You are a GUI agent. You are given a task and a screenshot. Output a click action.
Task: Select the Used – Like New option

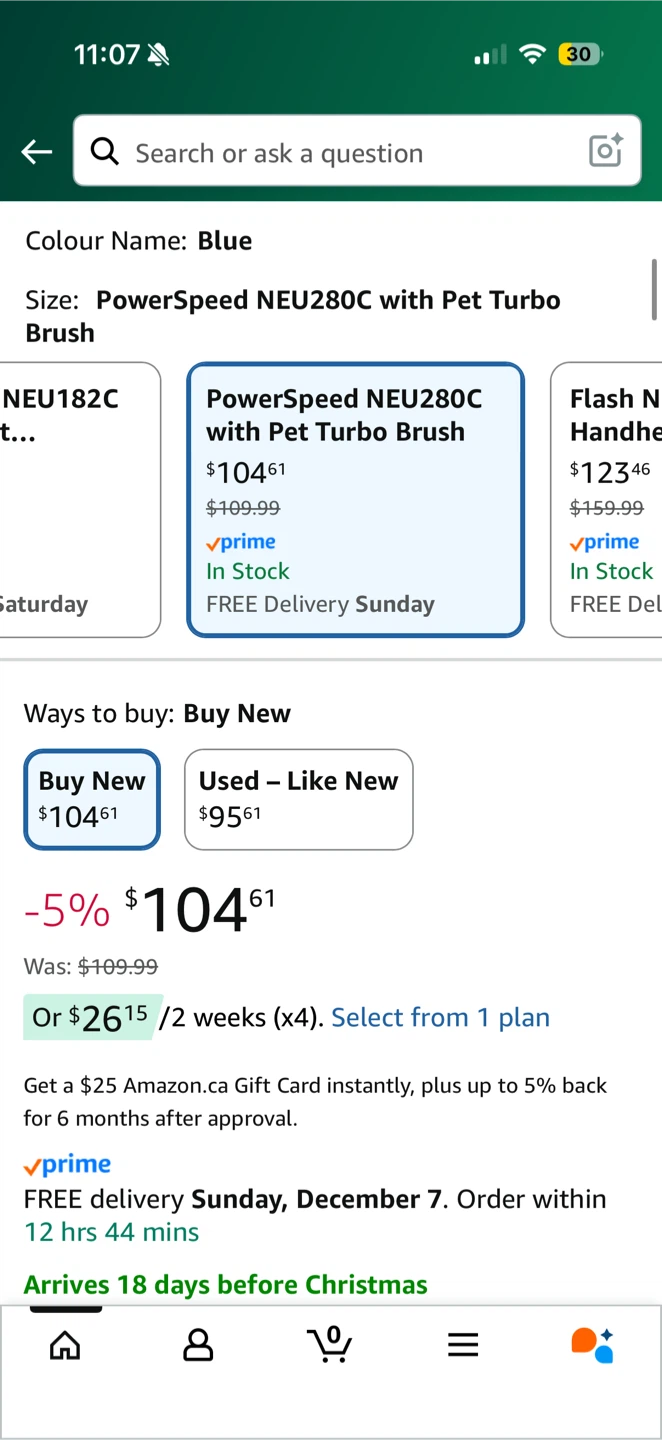pyautogui.click(x=298, y=799)
